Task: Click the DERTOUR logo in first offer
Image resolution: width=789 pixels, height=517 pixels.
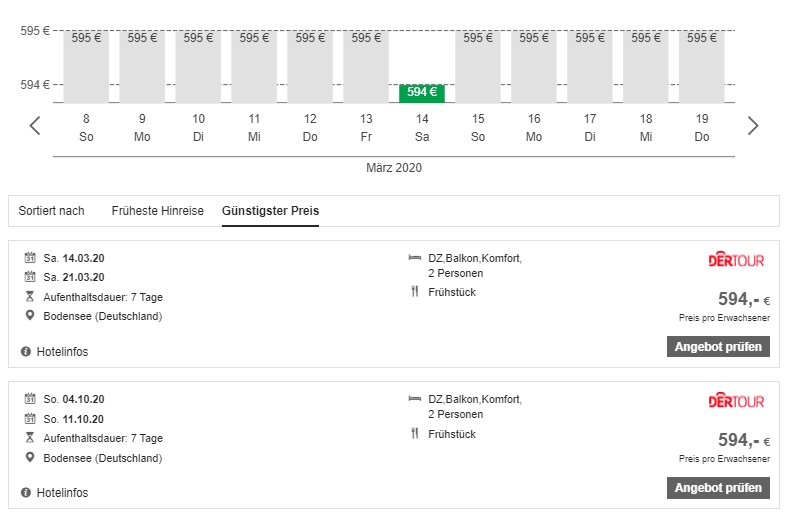Action: pyautogui.click(x=735, y=261)
